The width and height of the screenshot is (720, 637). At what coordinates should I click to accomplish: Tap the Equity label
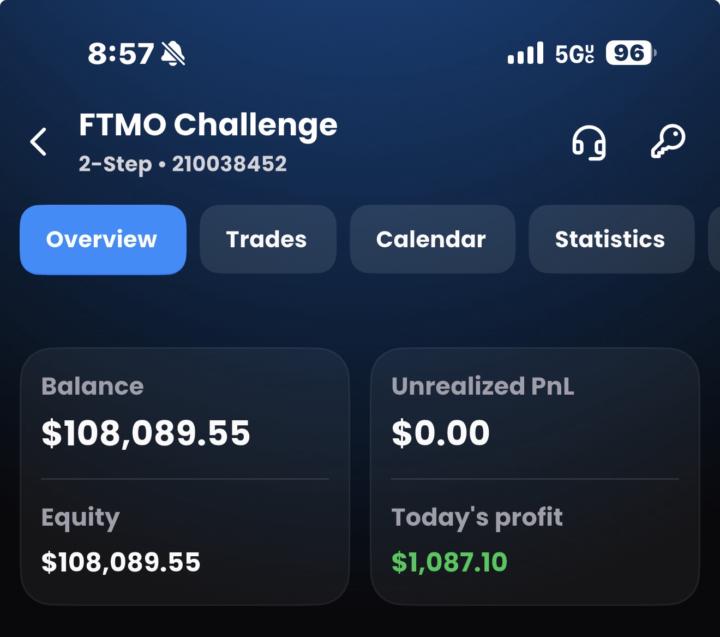[80, 518]
